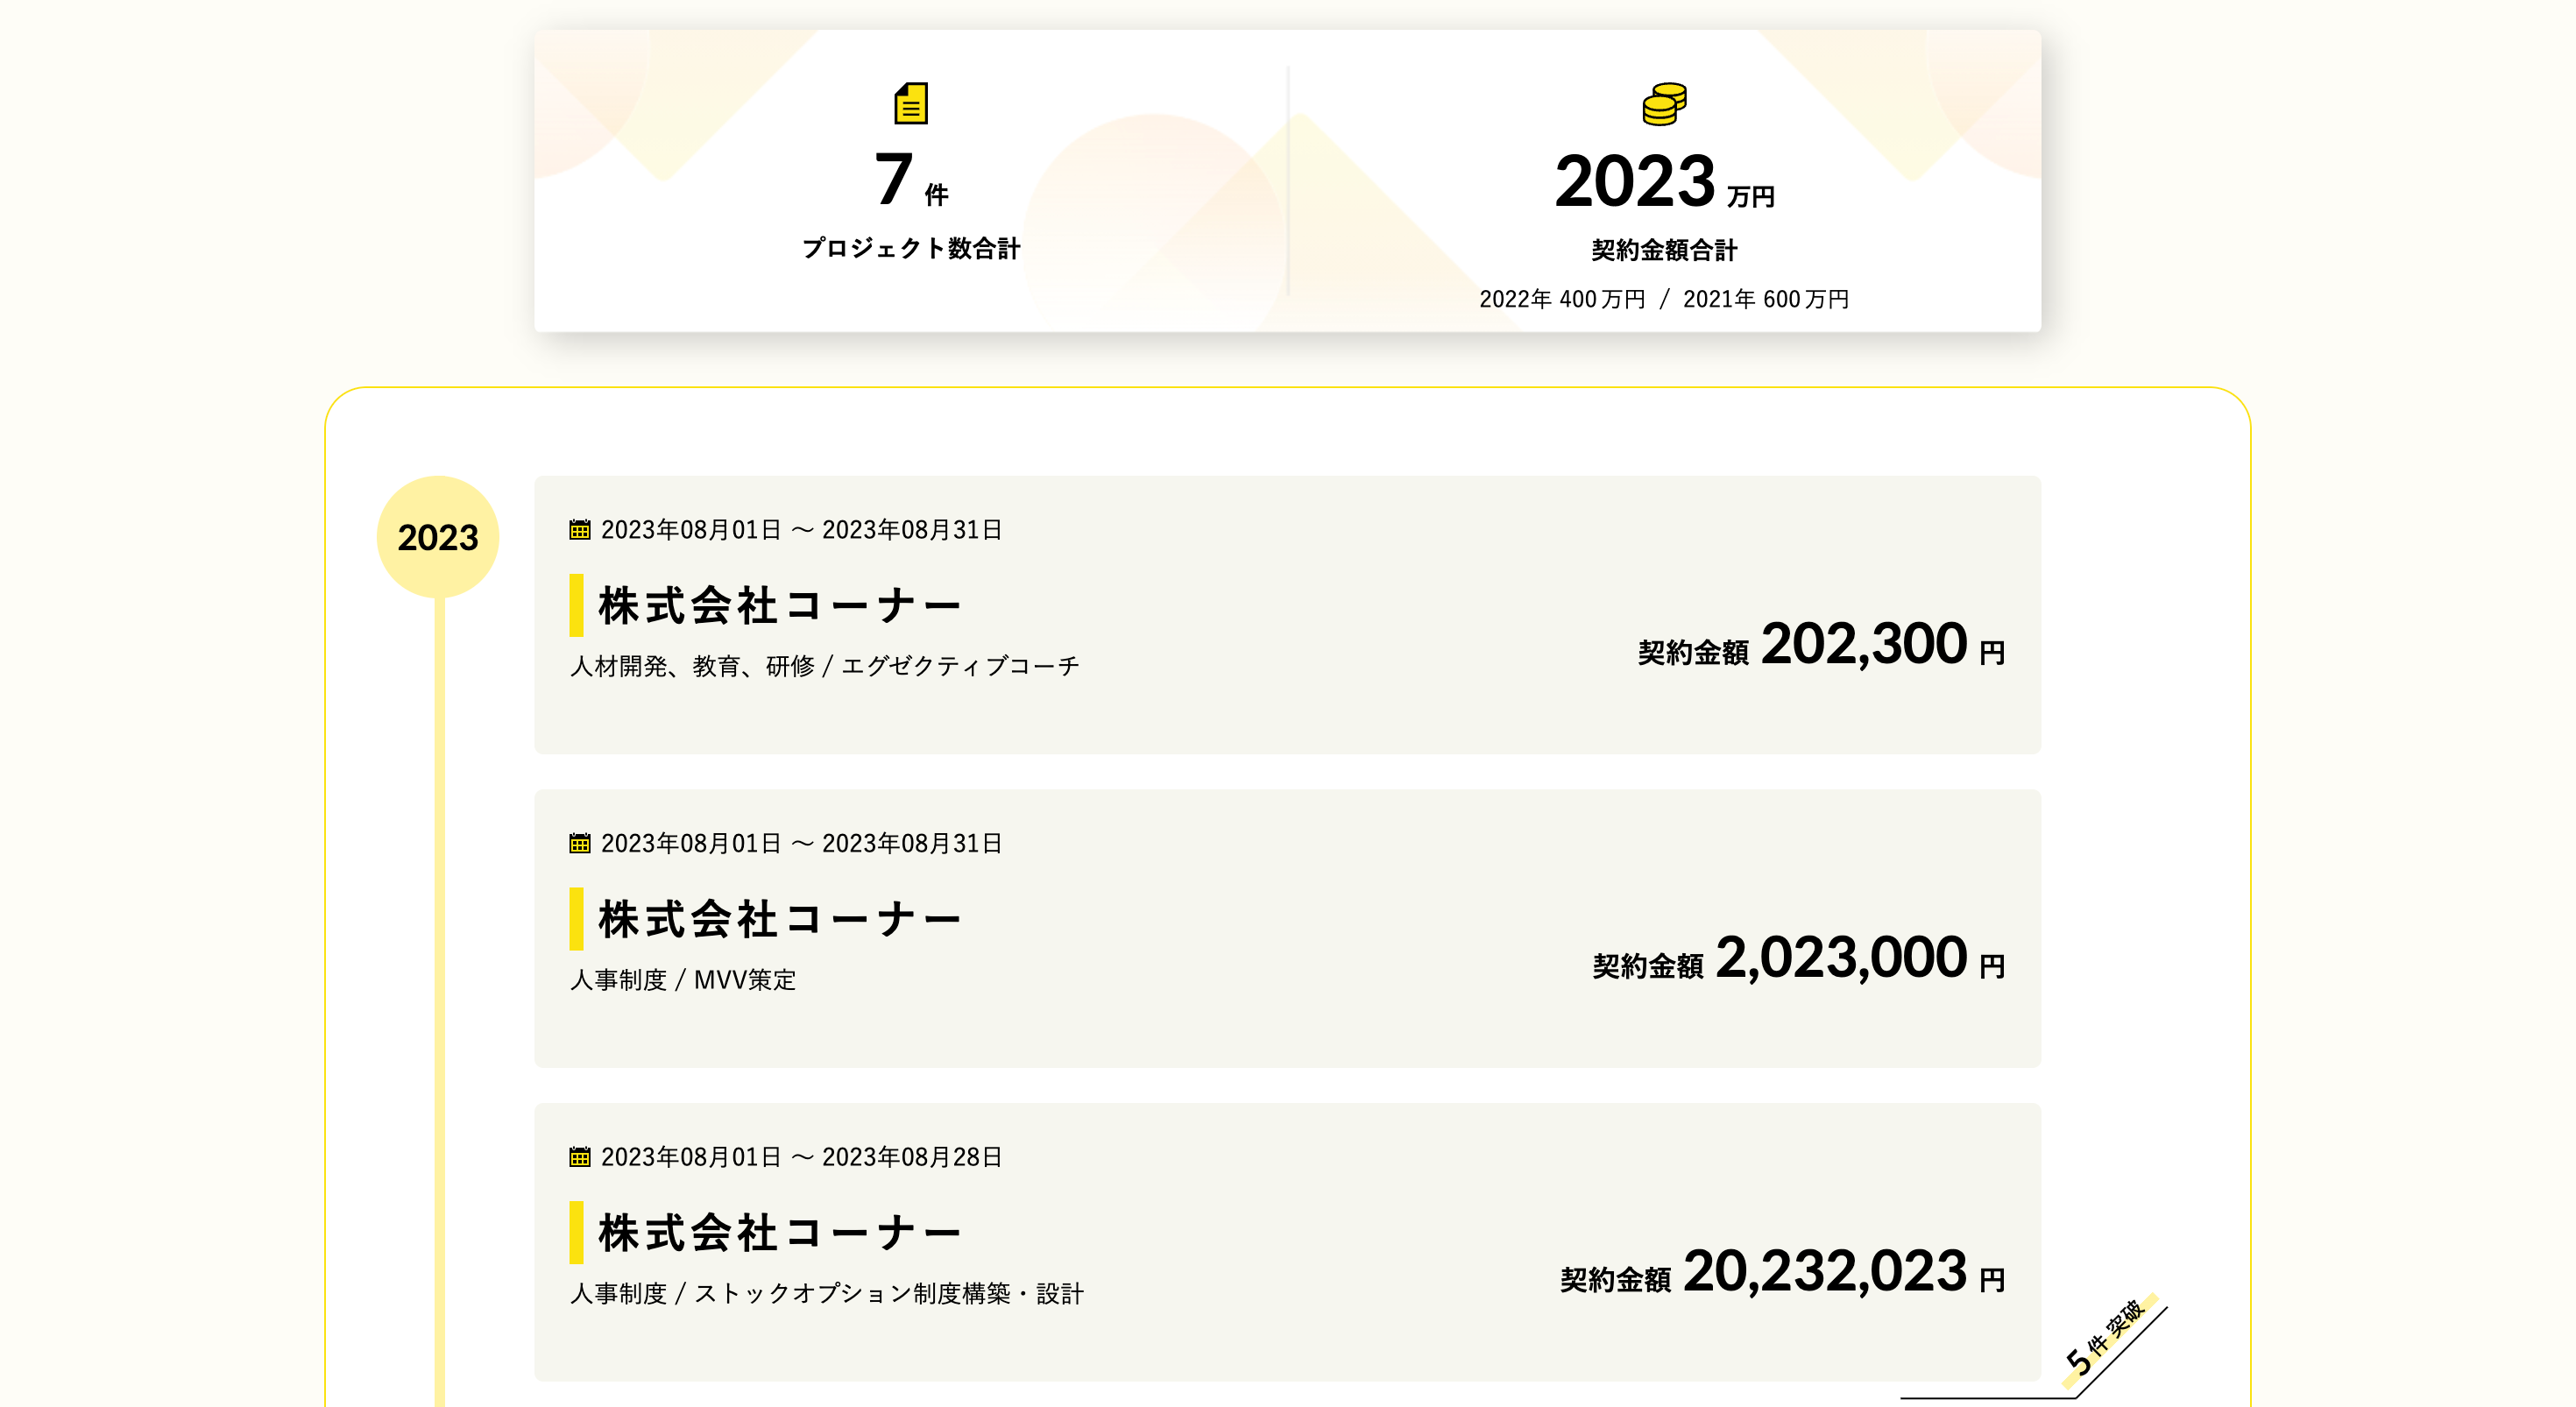Open company name above エグゼクティブコーチ category
Image resolution: width=2576 pixels, height=1407 pixels.
pyautogui.click(x=779, y=606)
